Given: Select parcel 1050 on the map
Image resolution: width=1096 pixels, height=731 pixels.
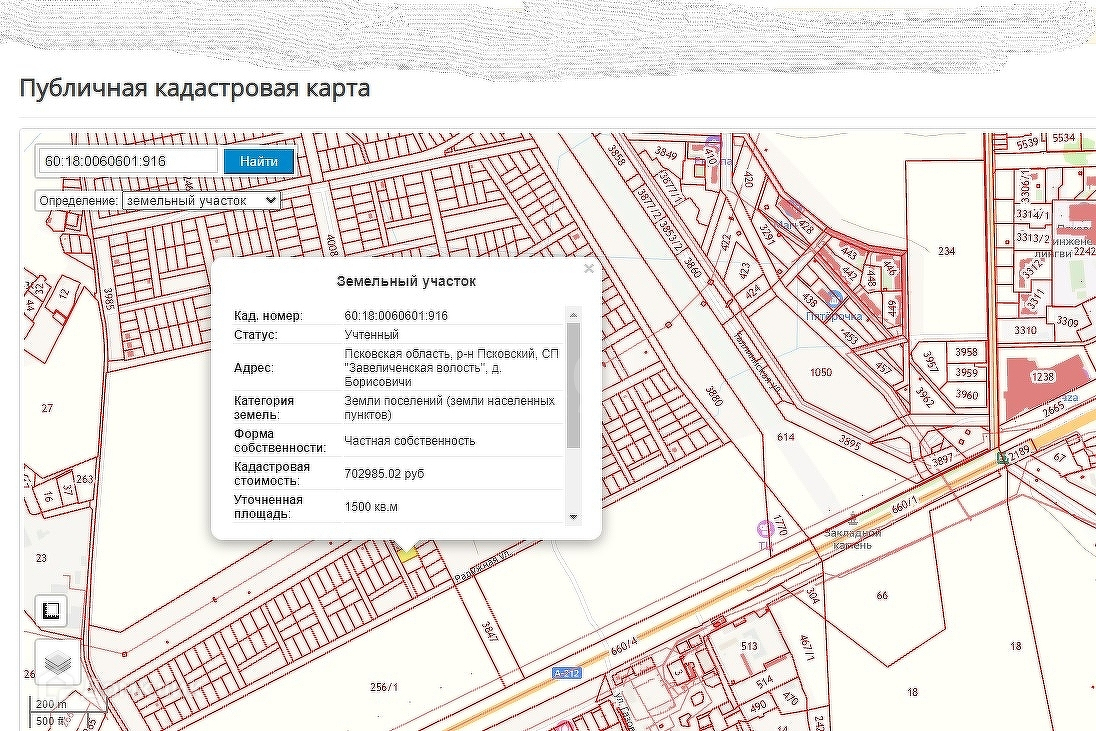Looking at the screenshot, I should coord(820,372).
